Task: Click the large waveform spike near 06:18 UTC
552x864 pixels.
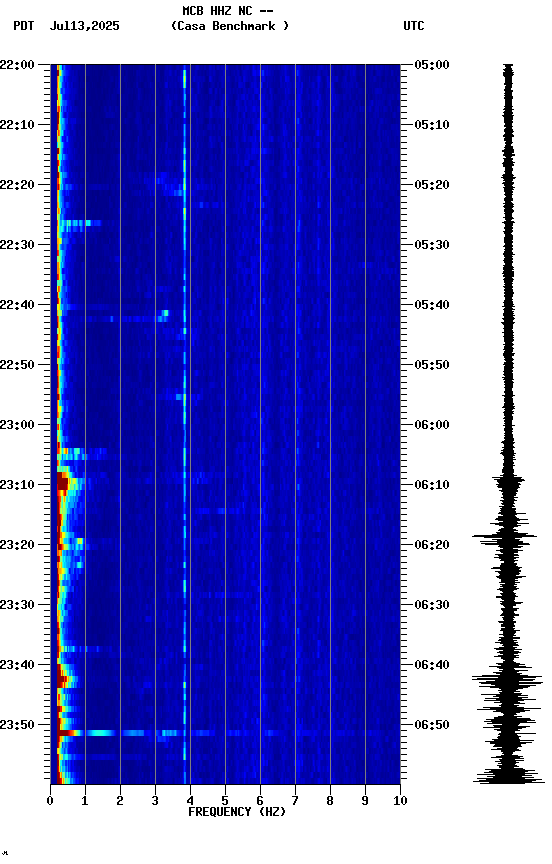Action: (504, 536)
